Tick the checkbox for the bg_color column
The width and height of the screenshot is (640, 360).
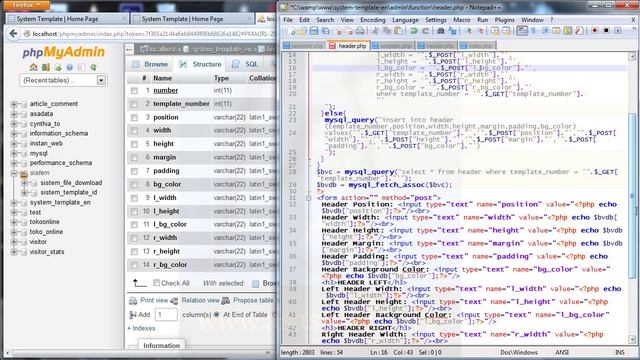click(134, 184)
